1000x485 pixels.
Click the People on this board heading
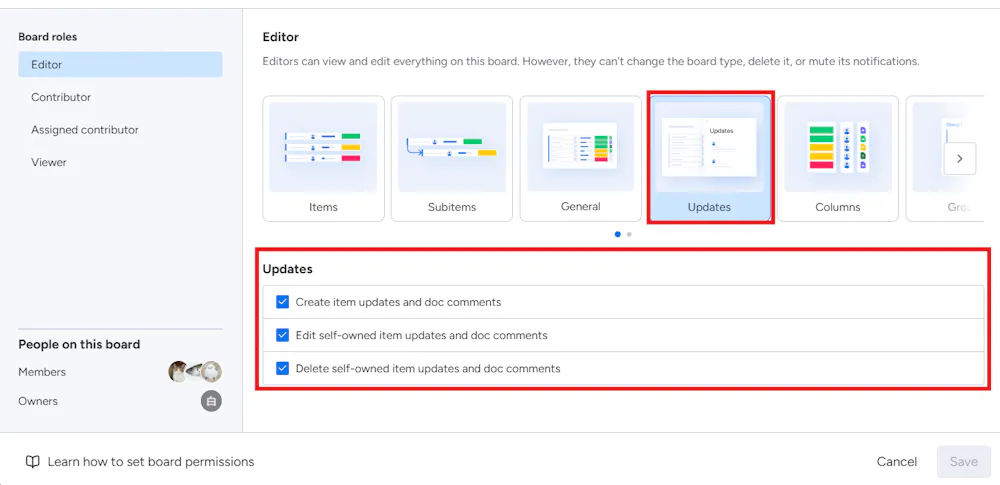79,345
